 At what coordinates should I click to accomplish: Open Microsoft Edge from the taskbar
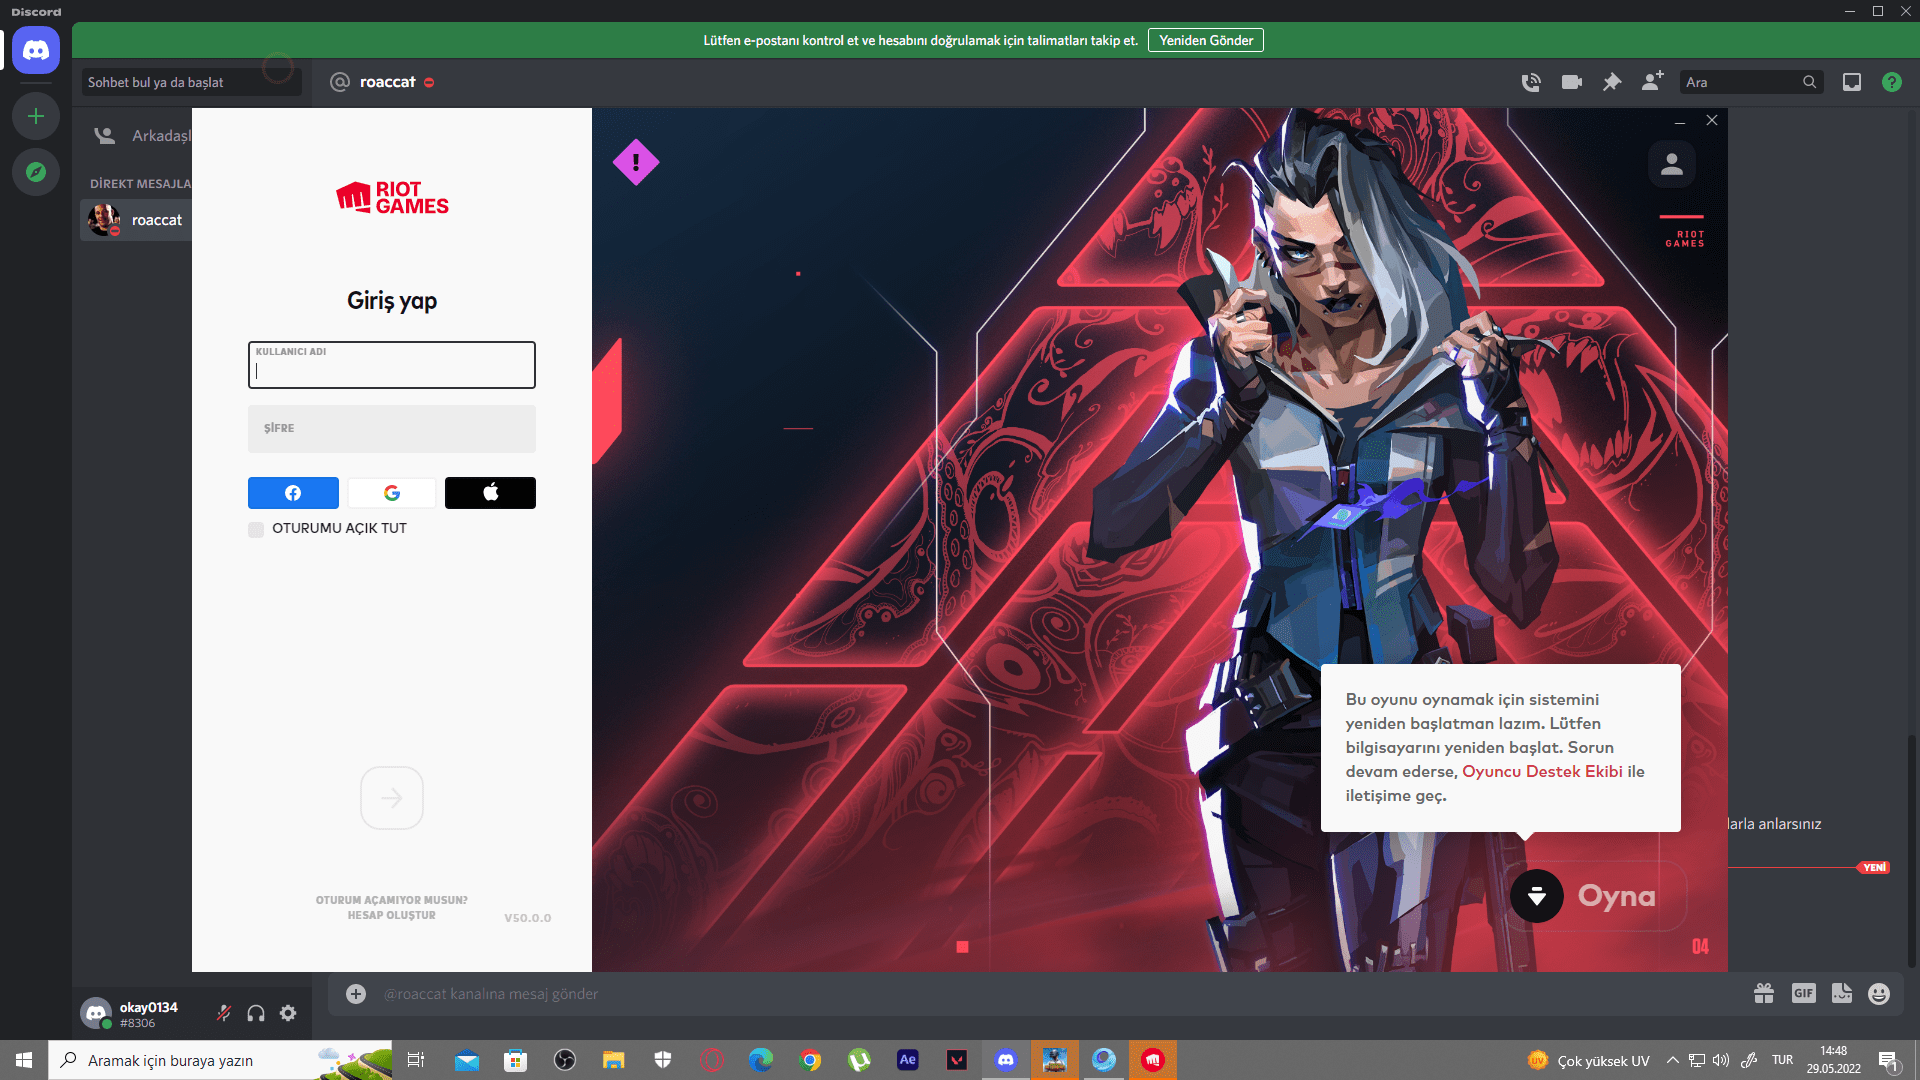[x=761, y=1060]
